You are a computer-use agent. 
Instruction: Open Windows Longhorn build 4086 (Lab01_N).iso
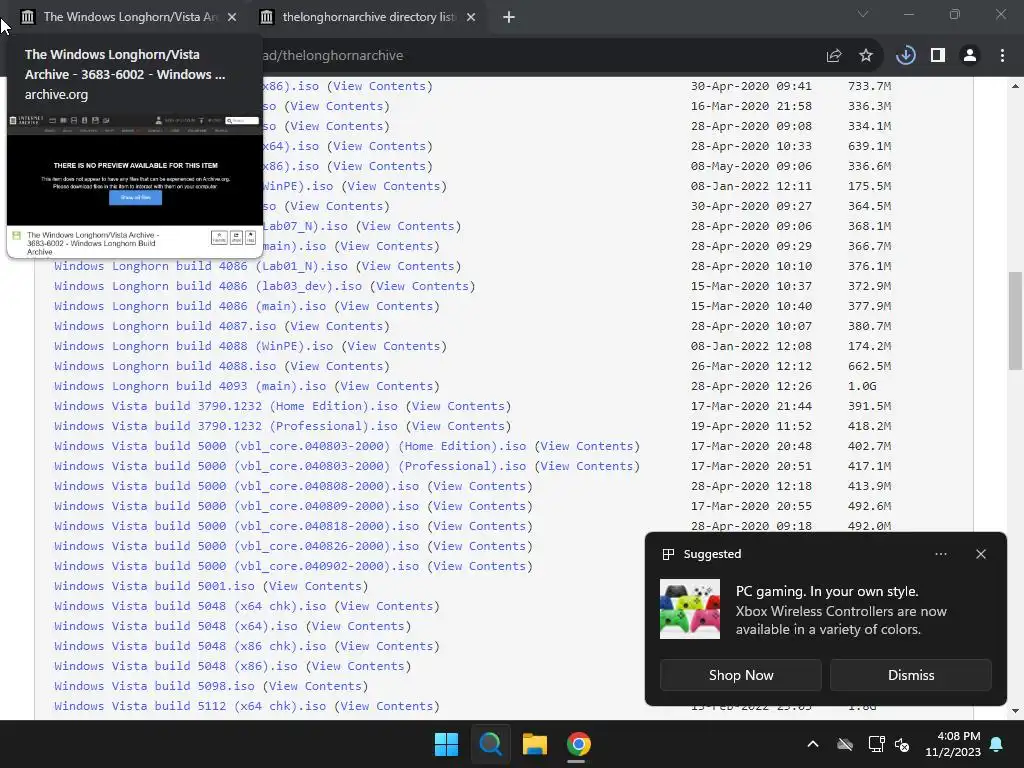200,266
